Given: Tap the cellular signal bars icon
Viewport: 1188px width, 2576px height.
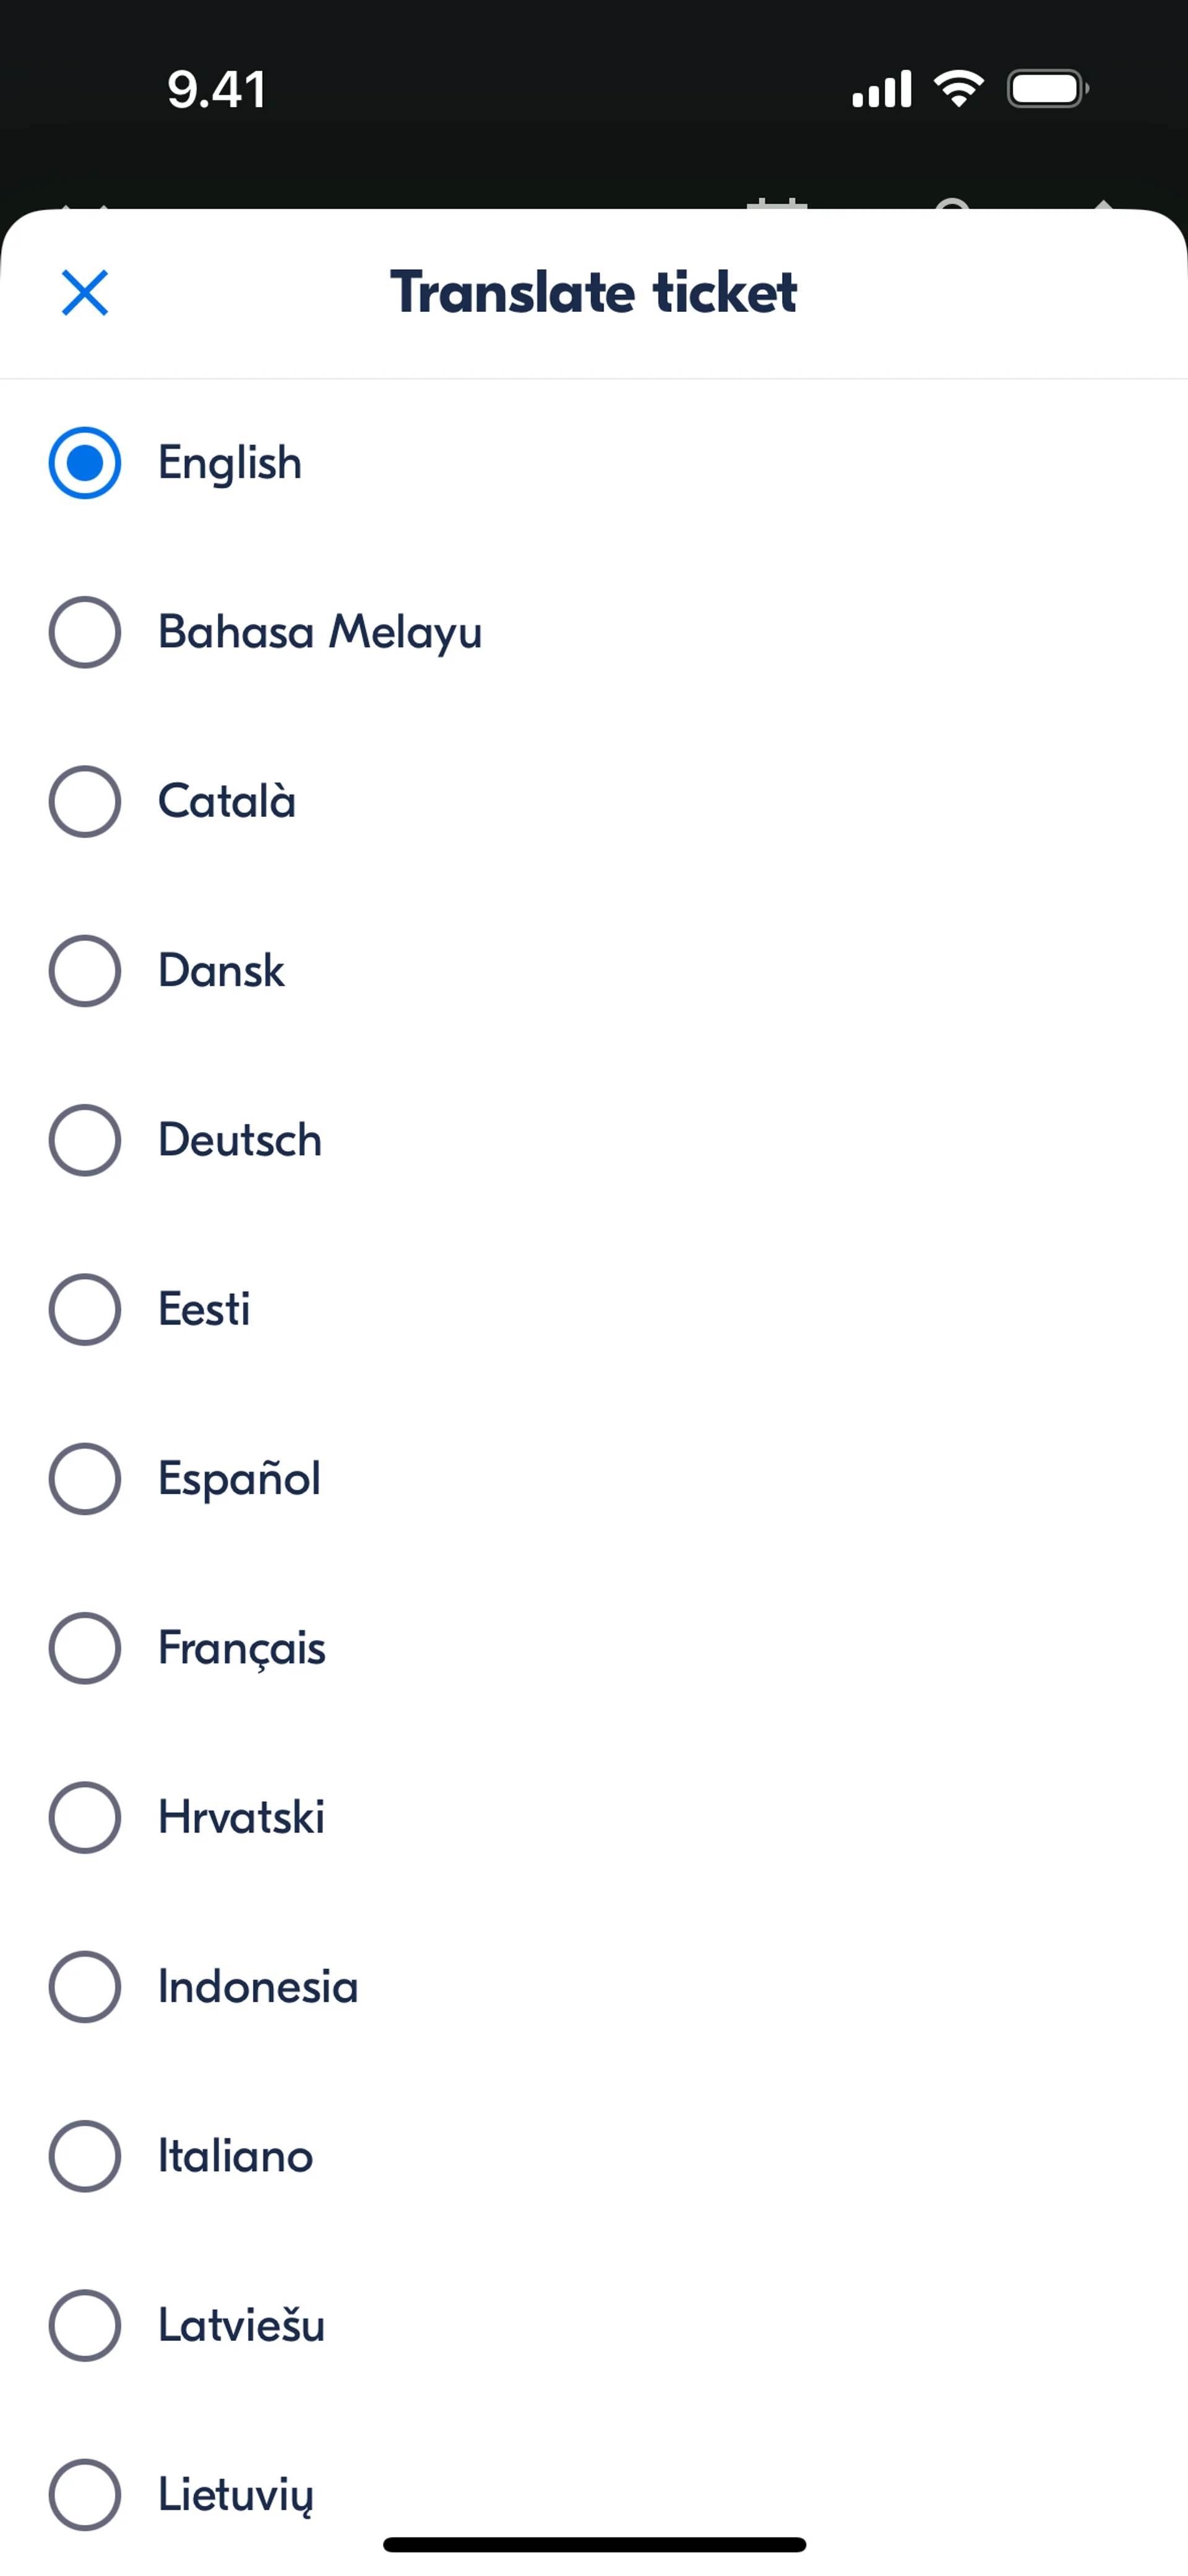Looking at the screenshot, I should tap(881, 89).
